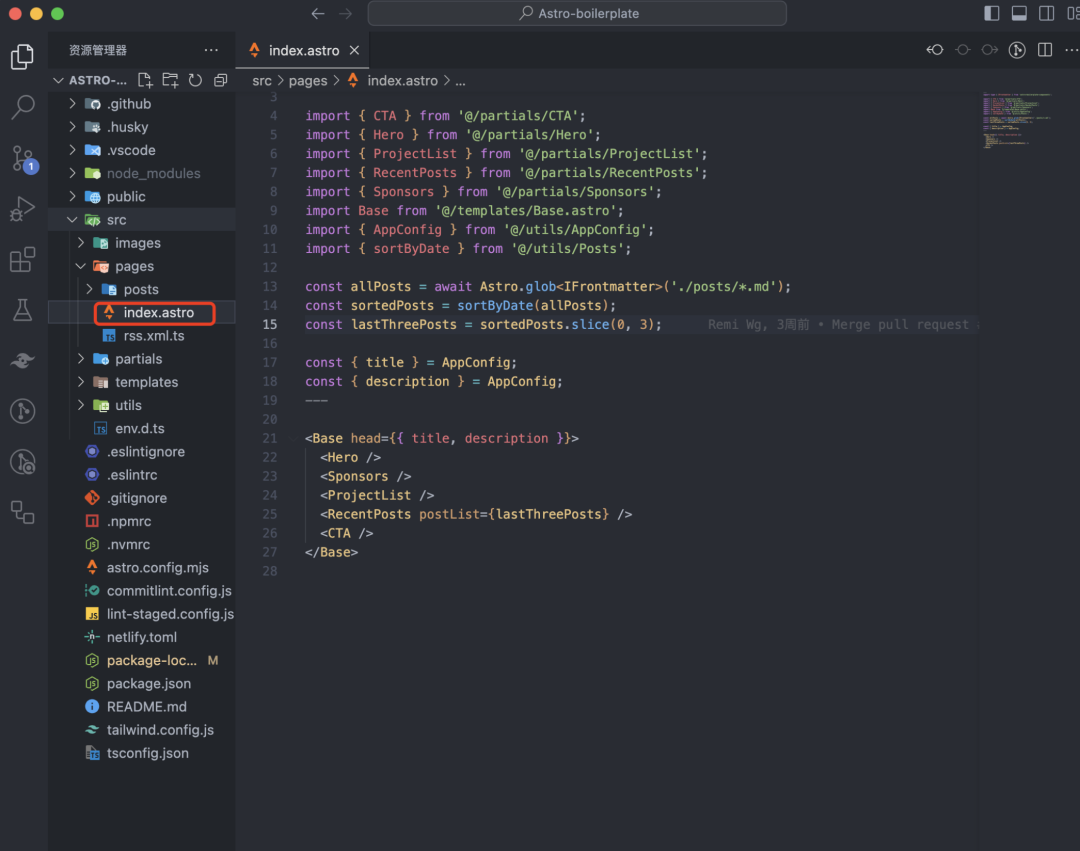The image size is (1080, 851).
Task: Open the Run and Debug view
Action: click(22, 209)
